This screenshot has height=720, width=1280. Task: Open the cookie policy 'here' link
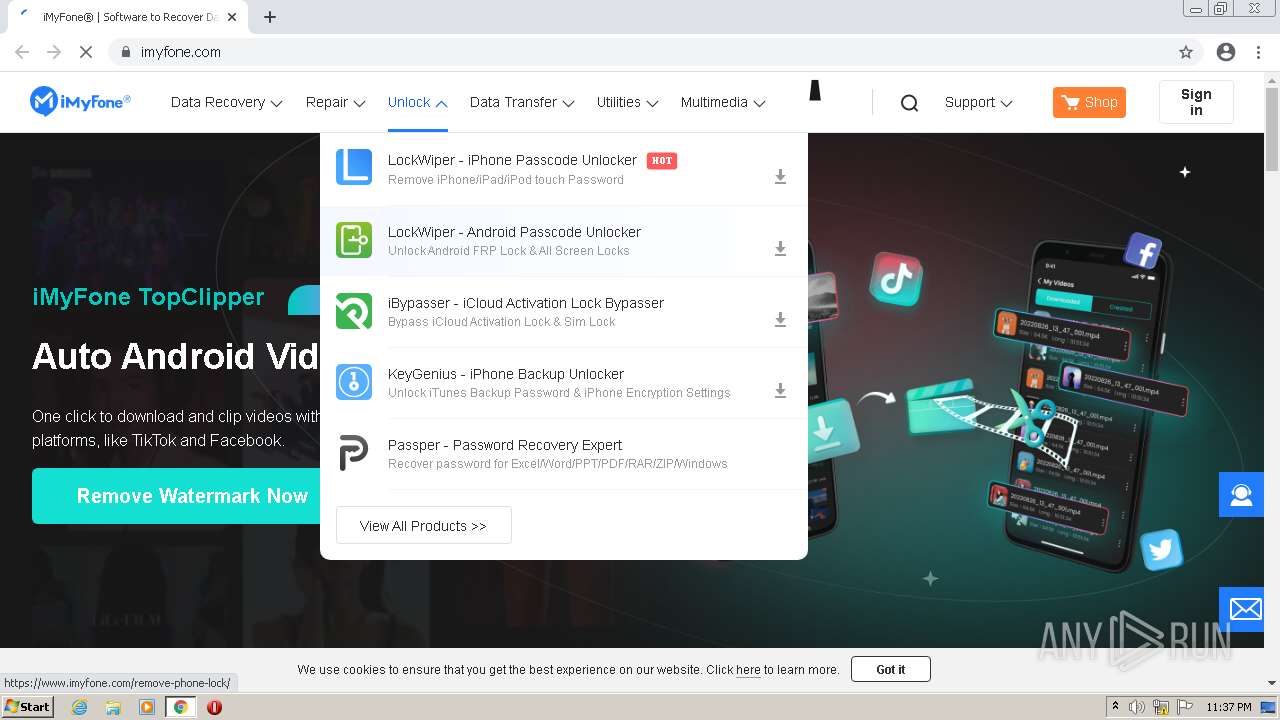pos(748,670)
